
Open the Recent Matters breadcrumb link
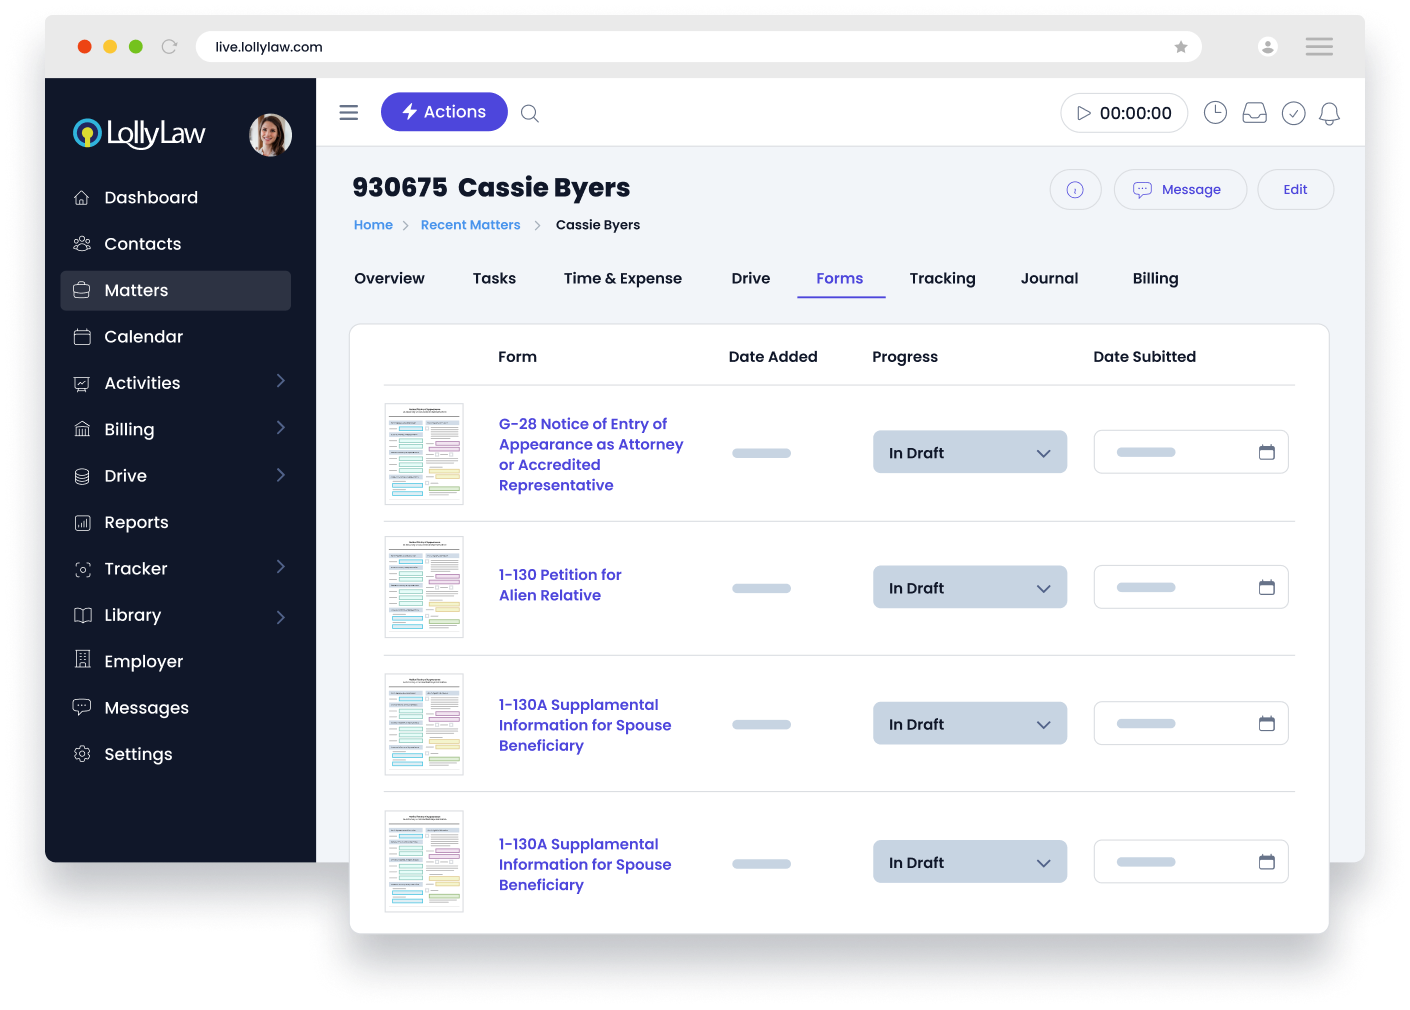[470, 225]
